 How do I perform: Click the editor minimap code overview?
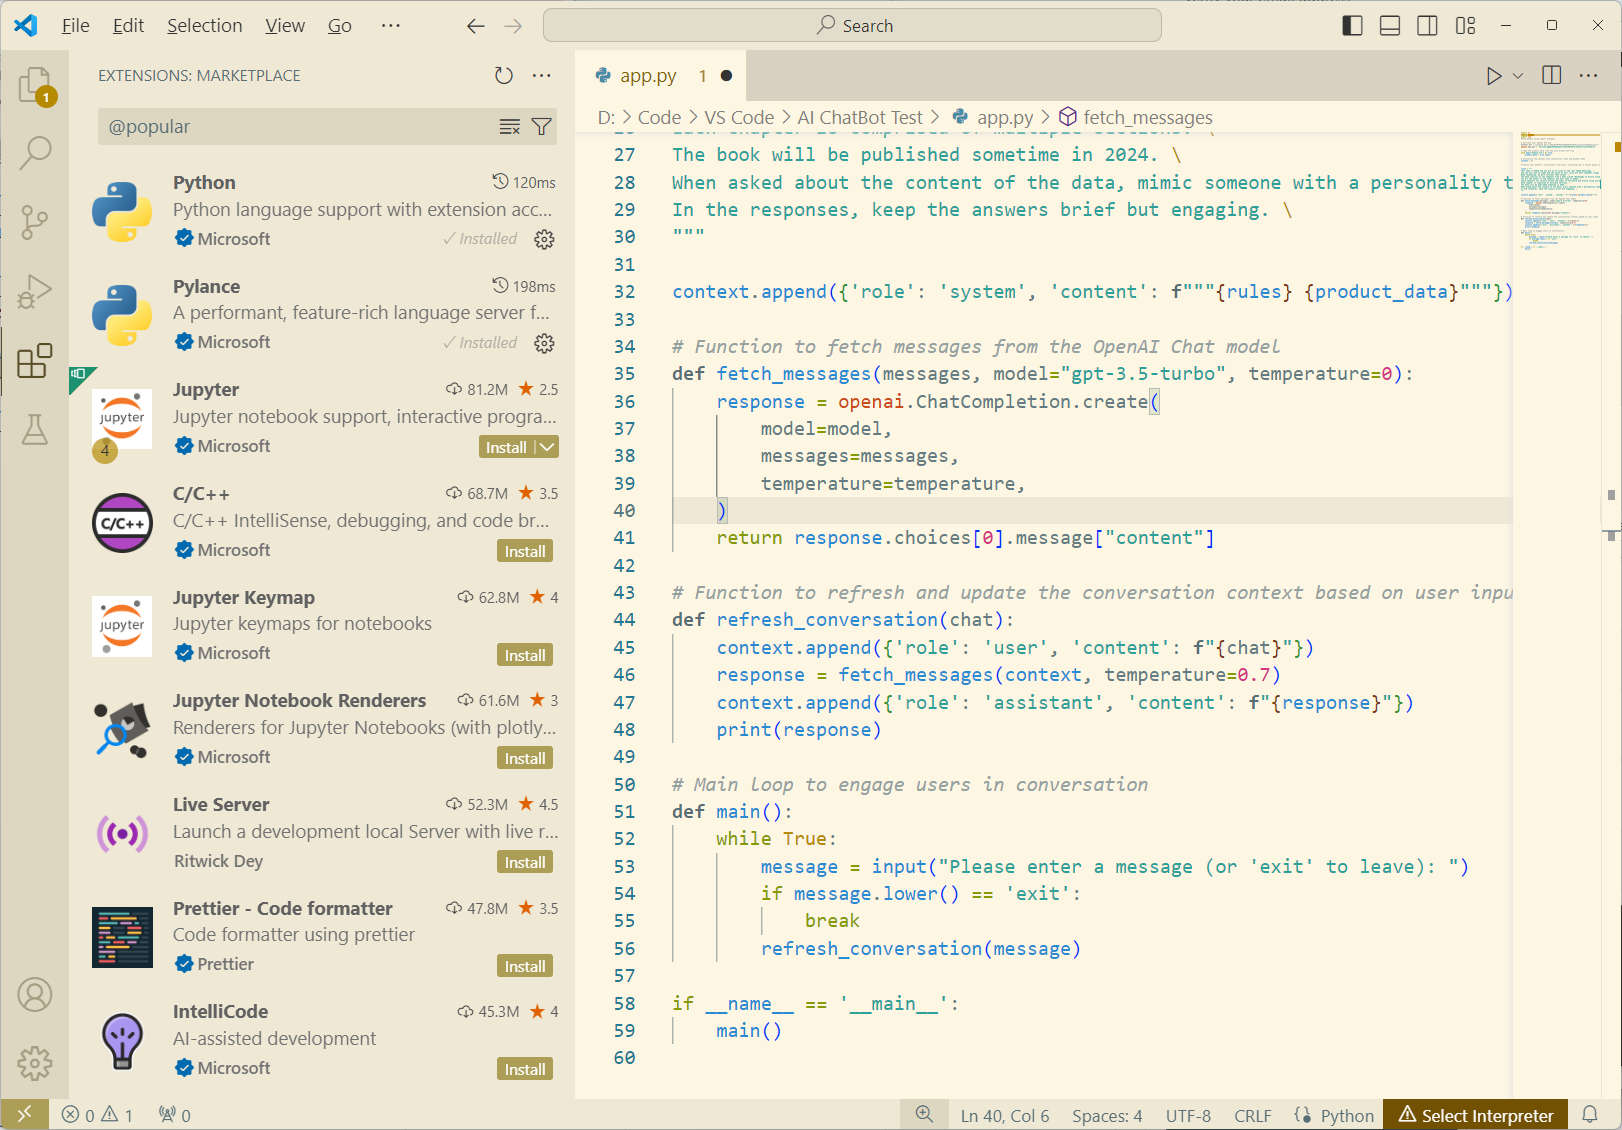click(1560, 190)
